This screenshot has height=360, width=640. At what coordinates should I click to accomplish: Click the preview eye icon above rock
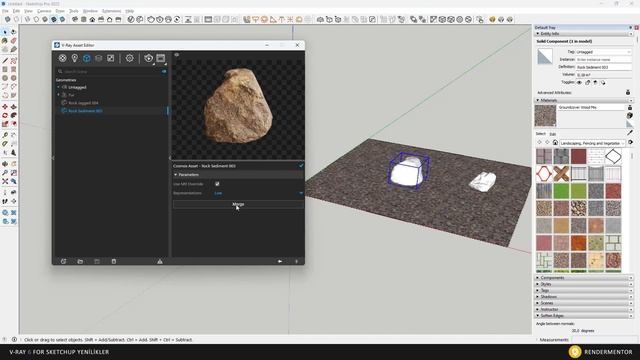coord(177,55)
